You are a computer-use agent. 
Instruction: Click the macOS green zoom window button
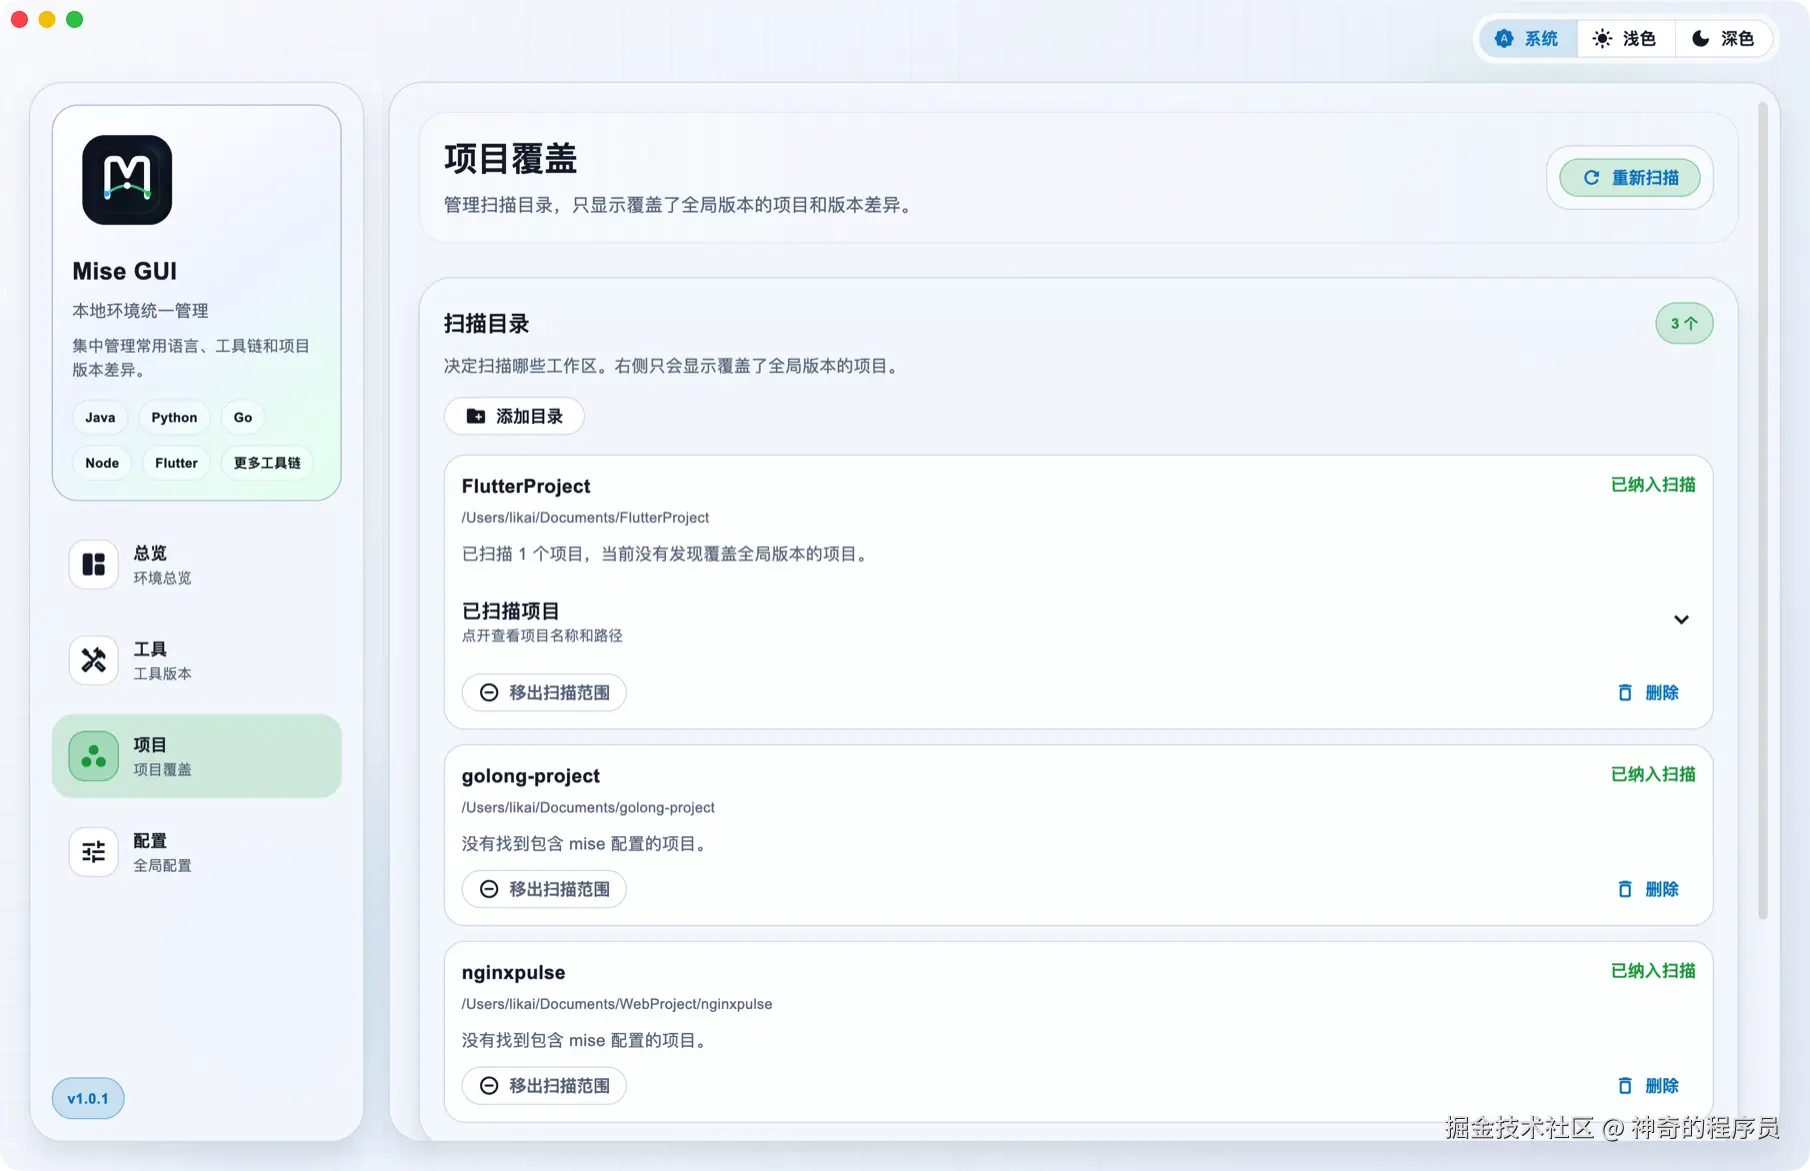[75, 19]
